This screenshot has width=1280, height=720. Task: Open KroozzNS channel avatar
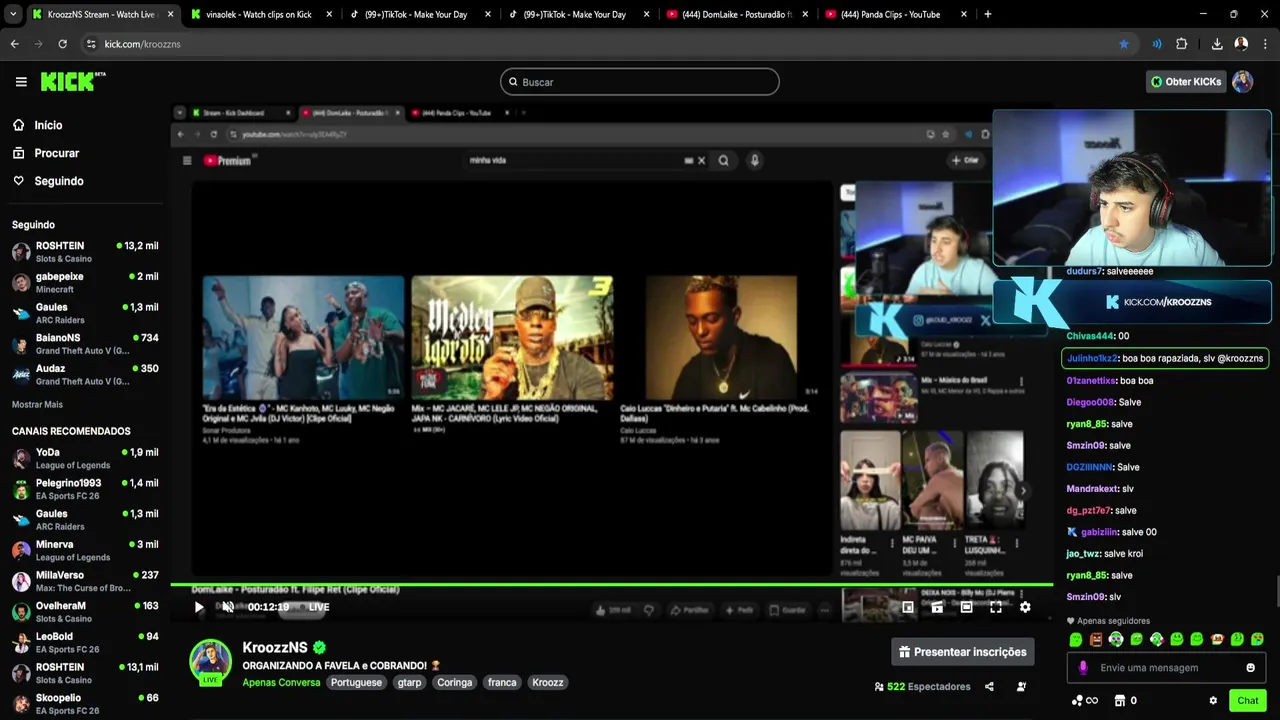click(210, 660)
